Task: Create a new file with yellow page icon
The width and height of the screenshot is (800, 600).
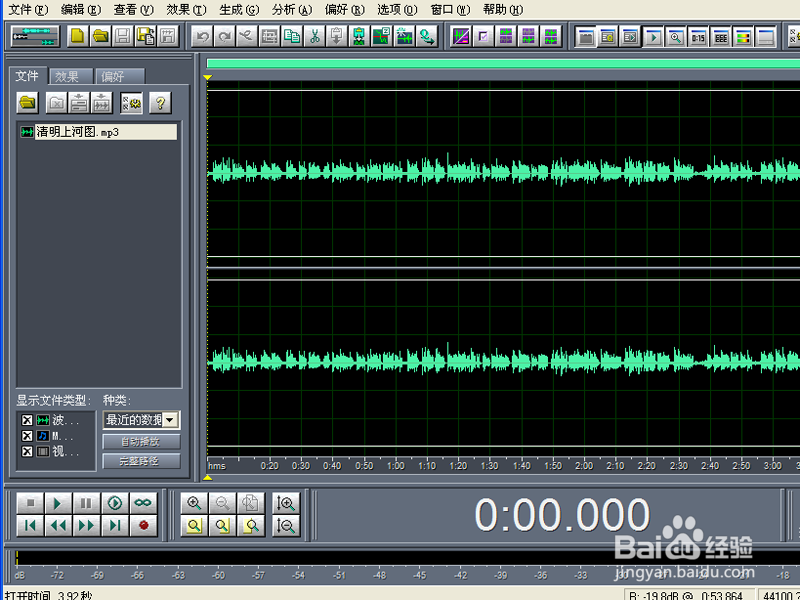Action: tap(78, 36)
